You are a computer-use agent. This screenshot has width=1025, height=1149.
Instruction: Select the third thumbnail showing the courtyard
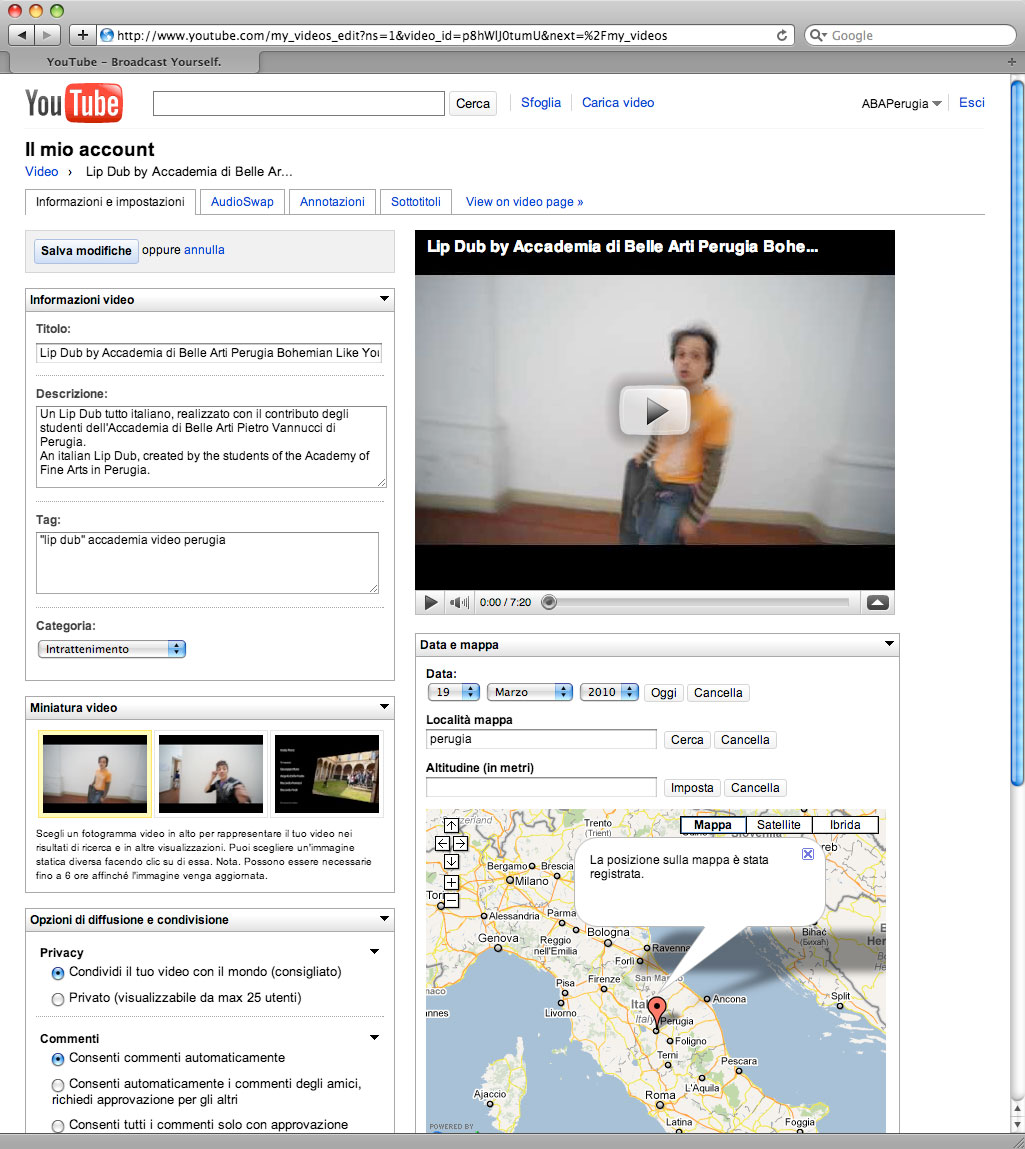(x=327, y=773)
